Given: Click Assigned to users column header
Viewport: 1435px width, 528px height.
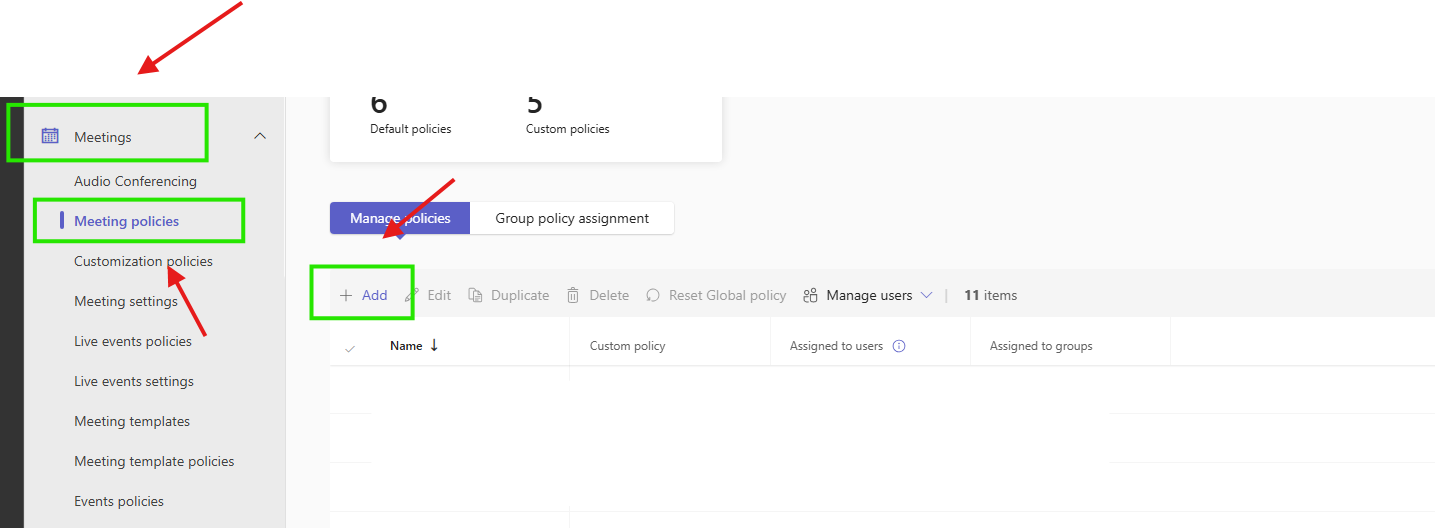Looking at the screenshot, I should point(836,346).
